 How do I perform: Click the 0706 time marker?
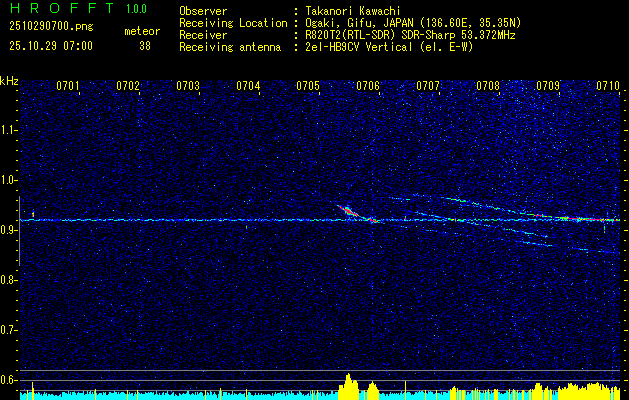click(x=368, y=86)
